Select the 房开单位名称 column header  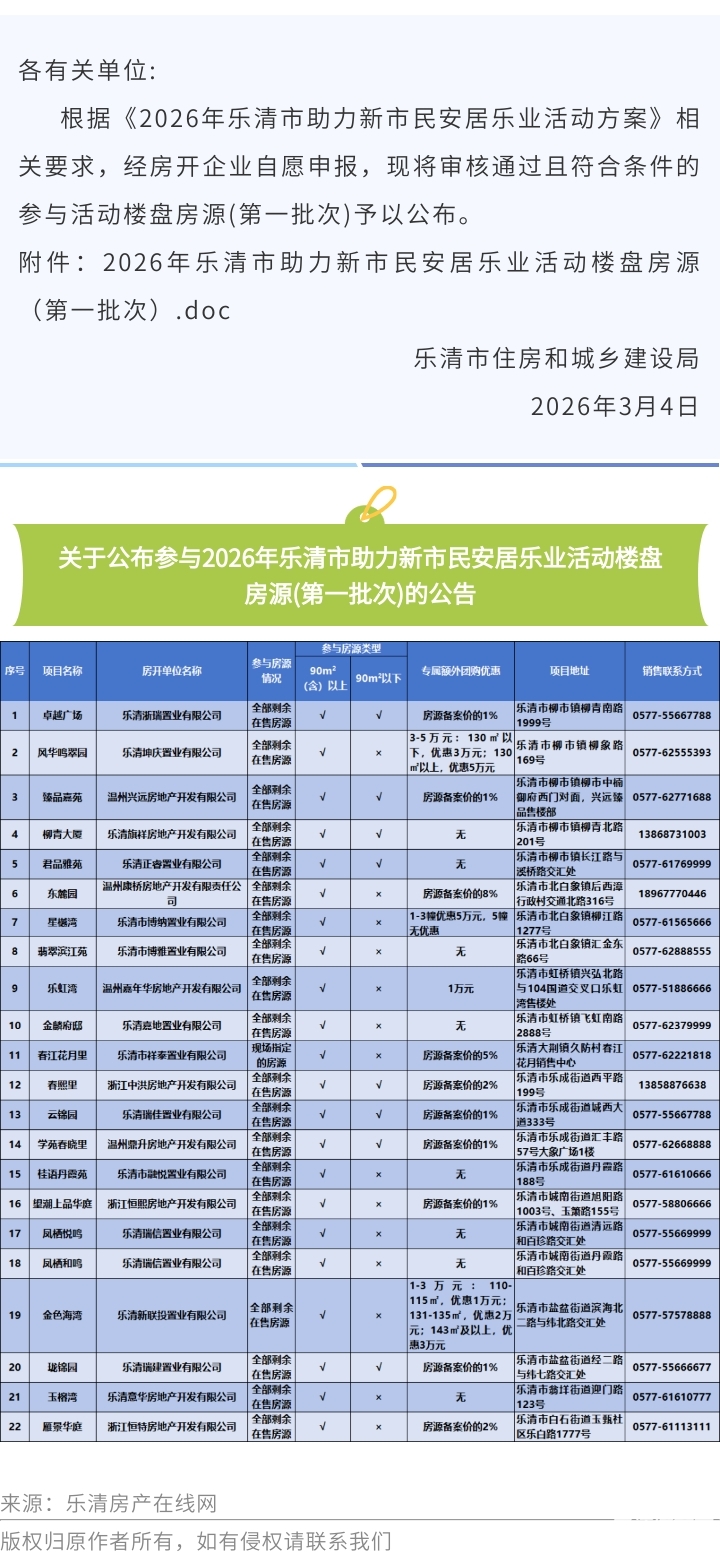[x=172, y=670]
